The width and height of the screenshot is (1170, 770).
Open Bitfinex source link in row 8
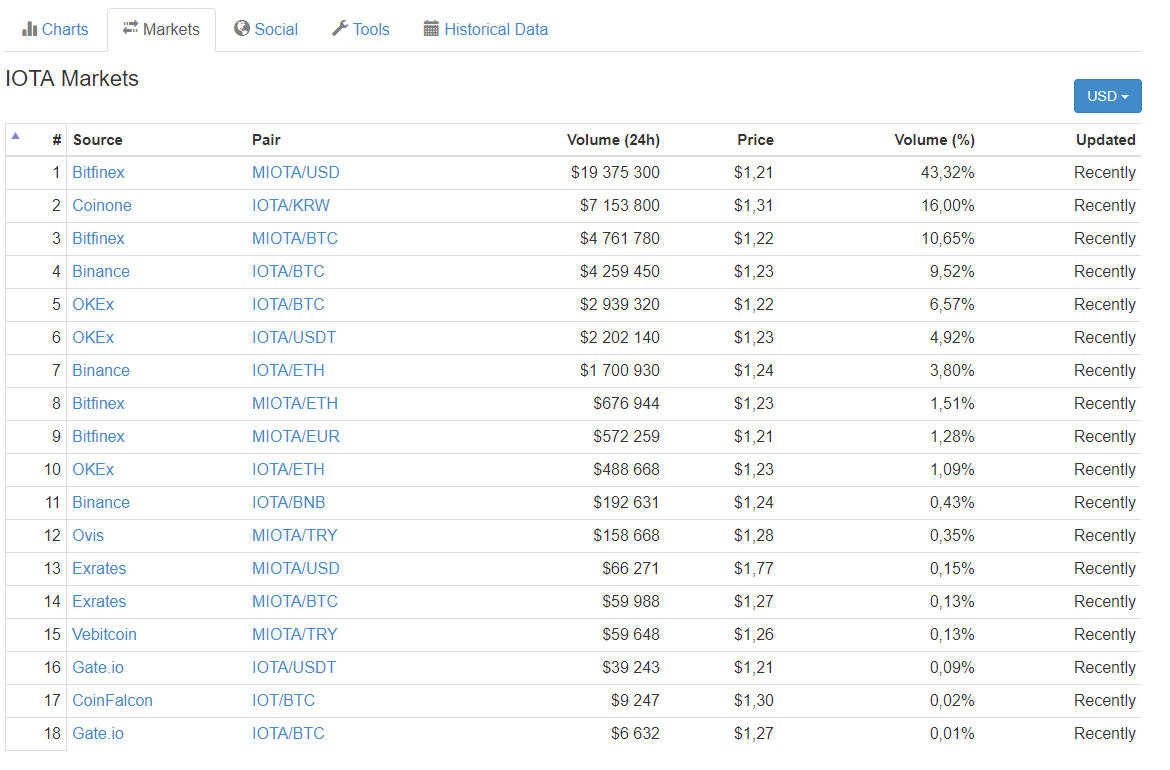[98, 404]
